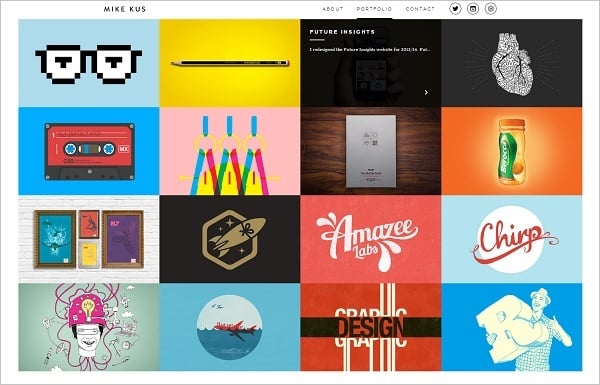Read the Future Insights description text
Screen dimensions: 600x385
click(370, 49)
